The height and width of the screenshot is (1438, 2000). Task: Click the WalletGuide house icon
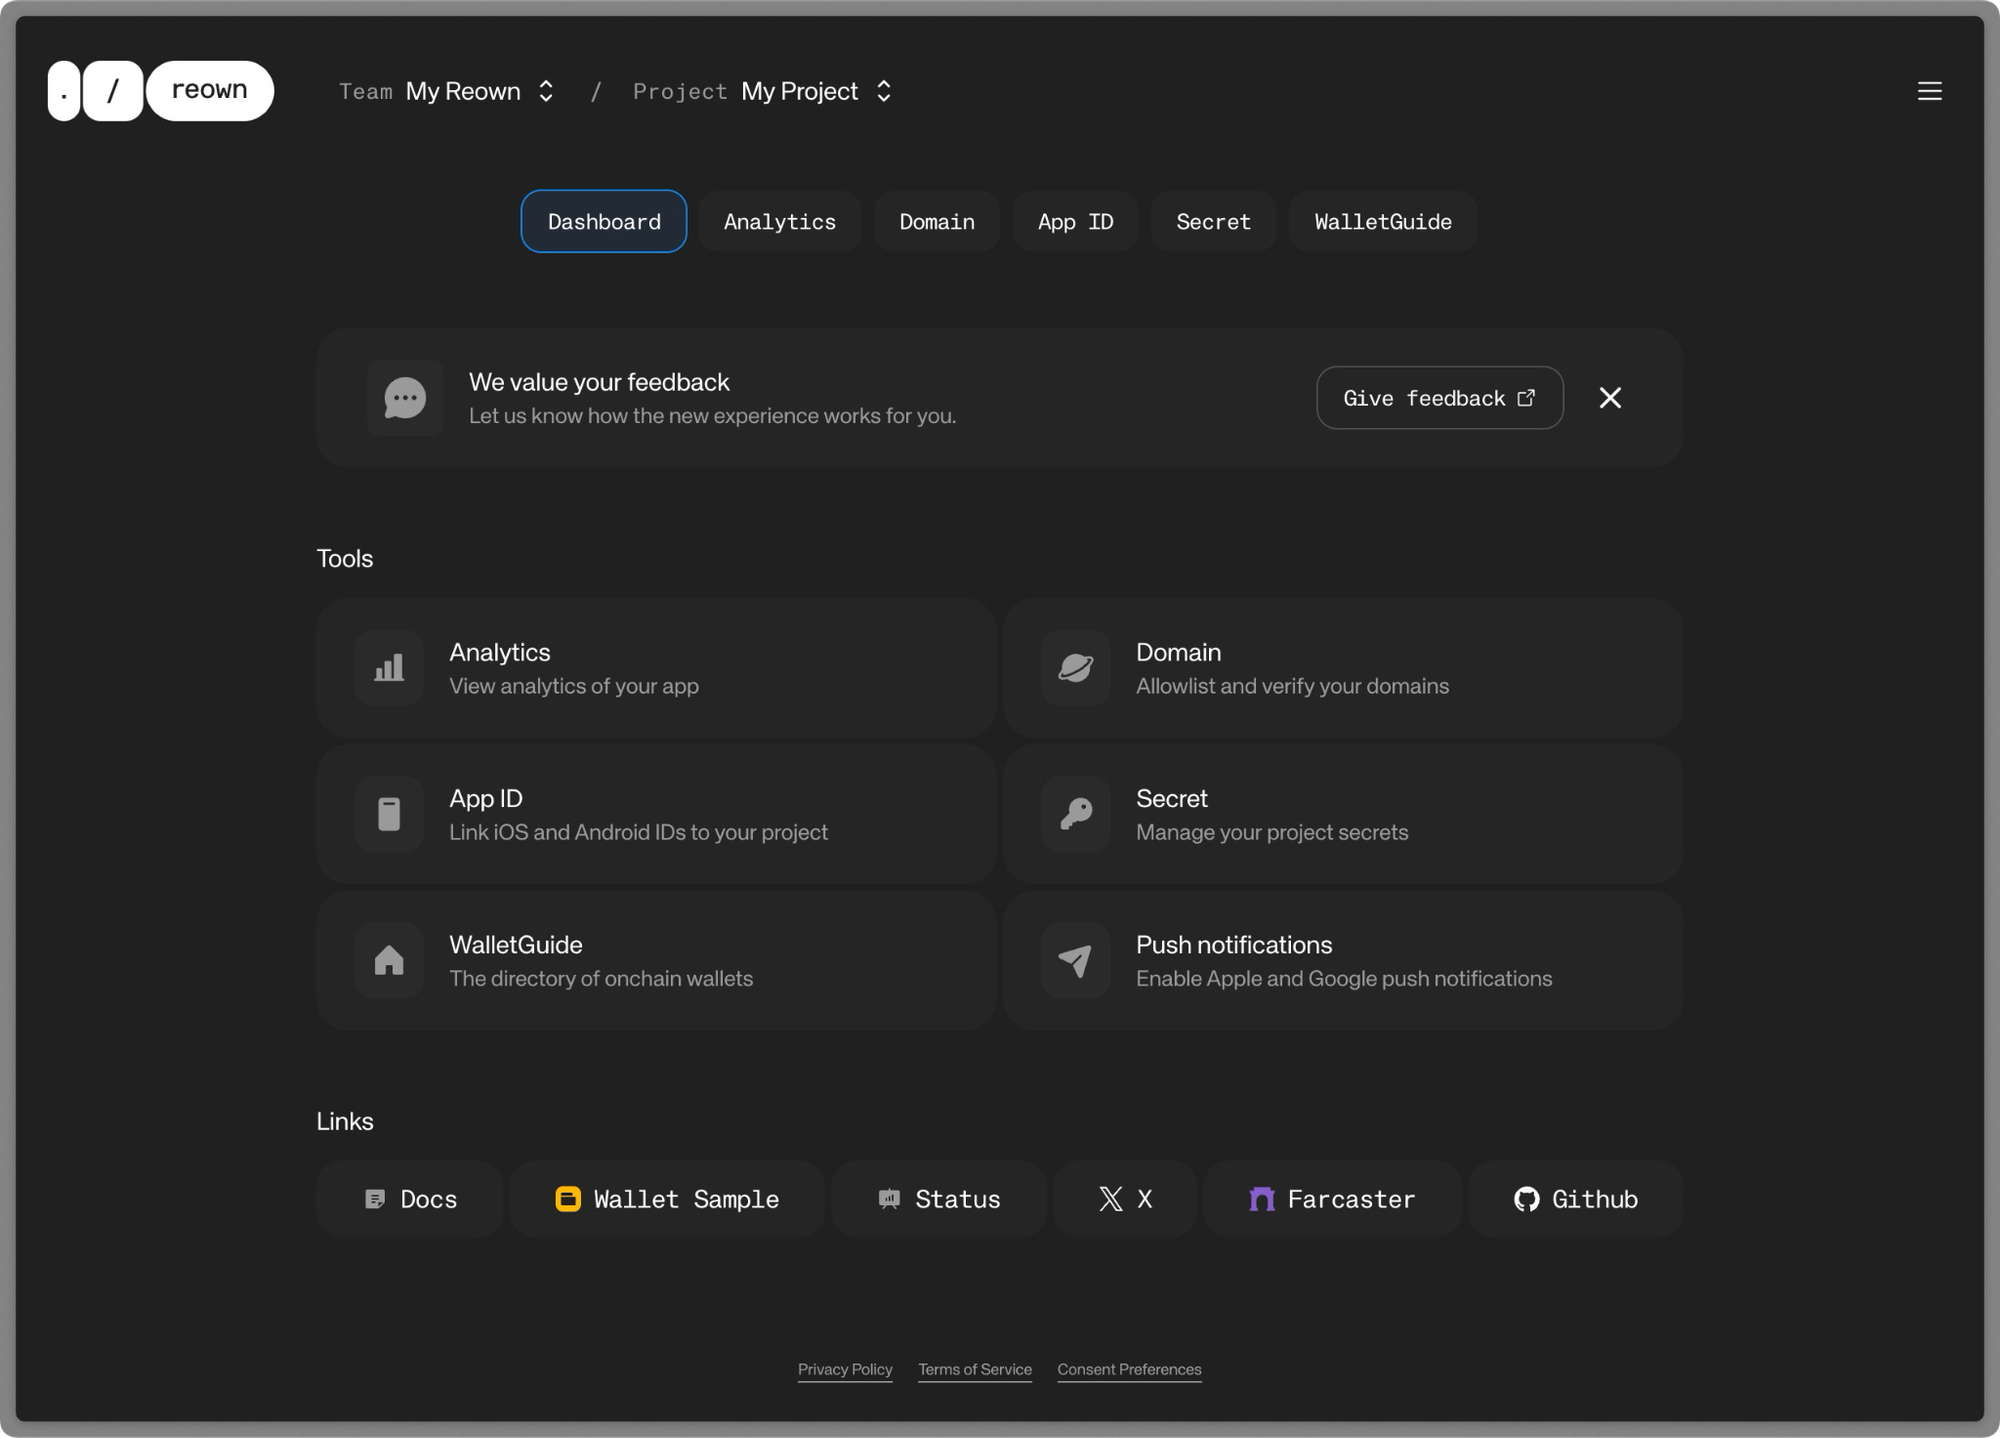pos(389,960)
